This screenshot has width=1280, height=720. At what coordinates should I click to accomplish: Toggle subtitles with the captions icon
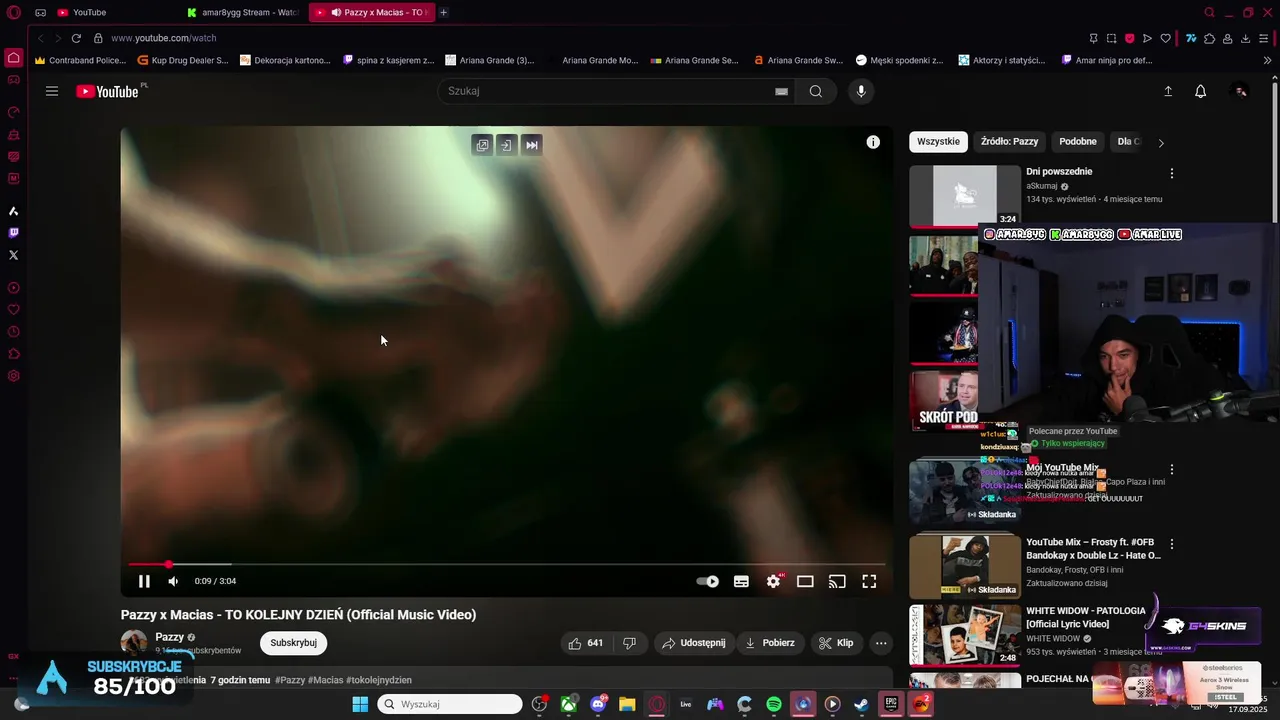point(741,581)
